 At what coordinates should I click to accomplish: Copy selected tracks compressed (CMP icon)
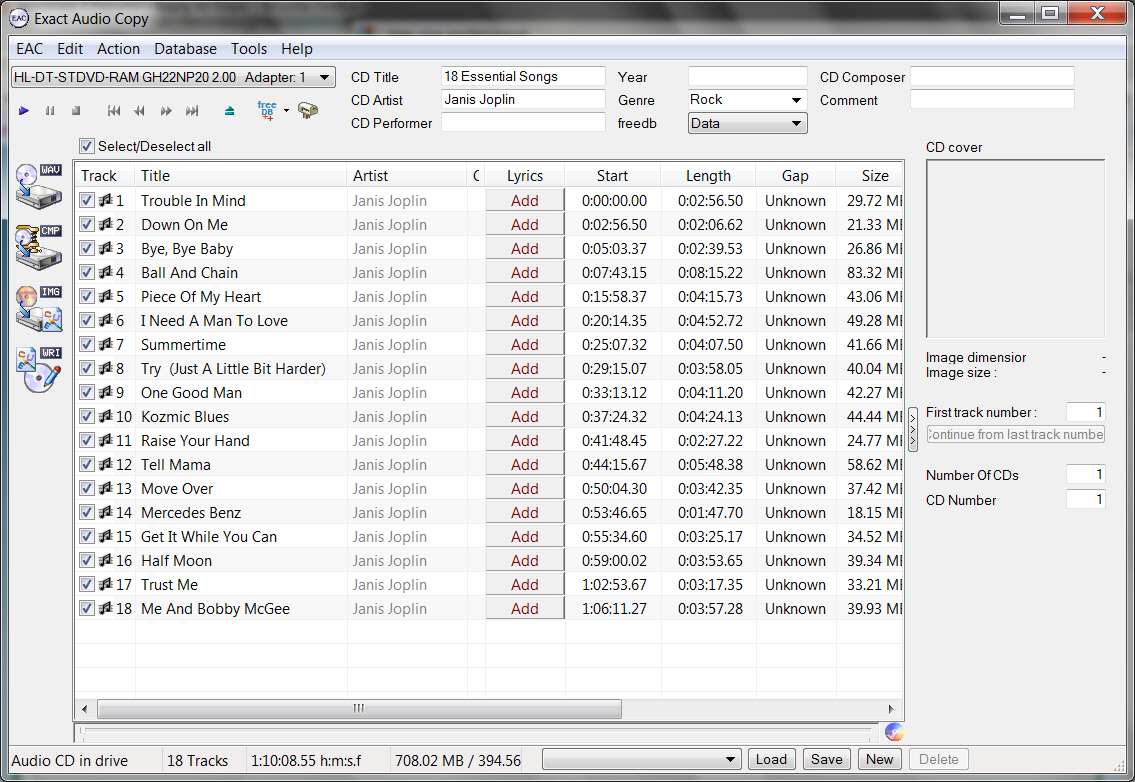39,248
